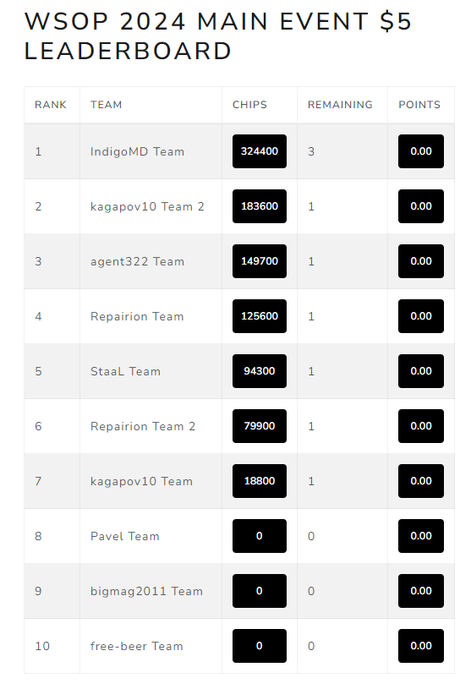Select IndigoMD Team name
Screen dimensions: 471x700
pyautogui.click(x=137, y=152)
